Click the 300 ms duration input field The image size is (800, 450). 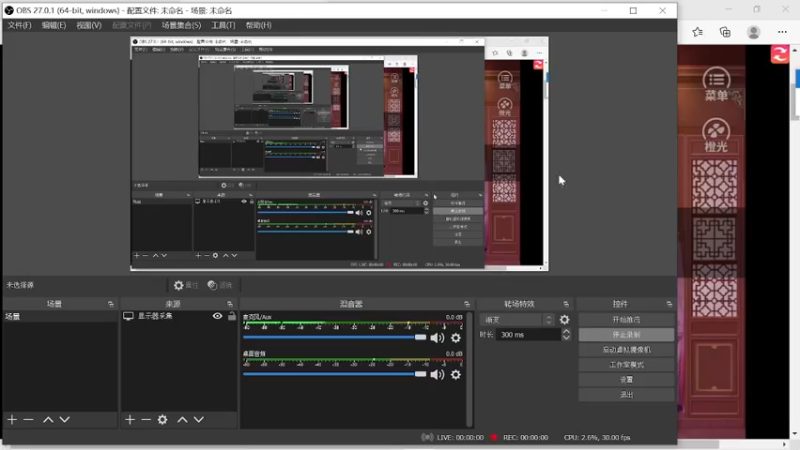coord(529,335)
